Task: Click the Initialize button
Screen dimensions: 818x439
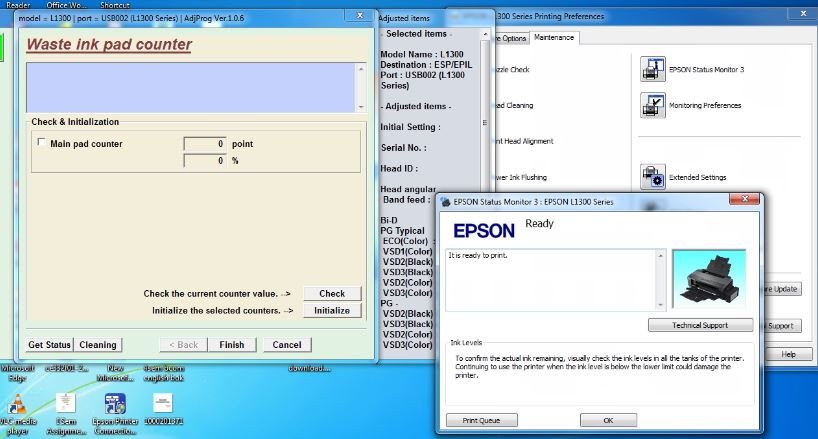Action: [x=332, y=310]
